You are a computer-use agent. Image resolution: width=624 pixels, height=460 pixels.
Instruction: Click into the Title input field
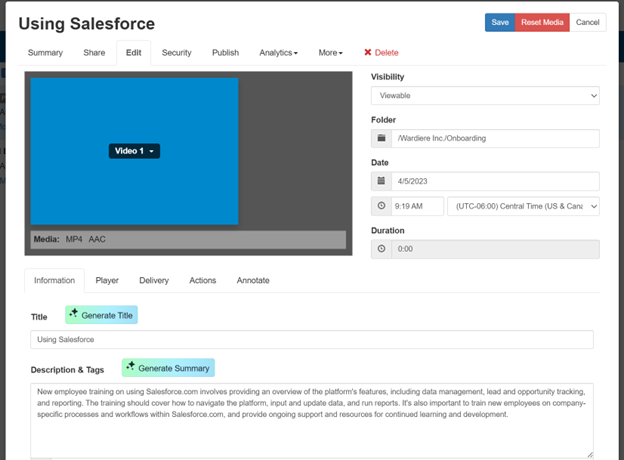pos(311,340)
